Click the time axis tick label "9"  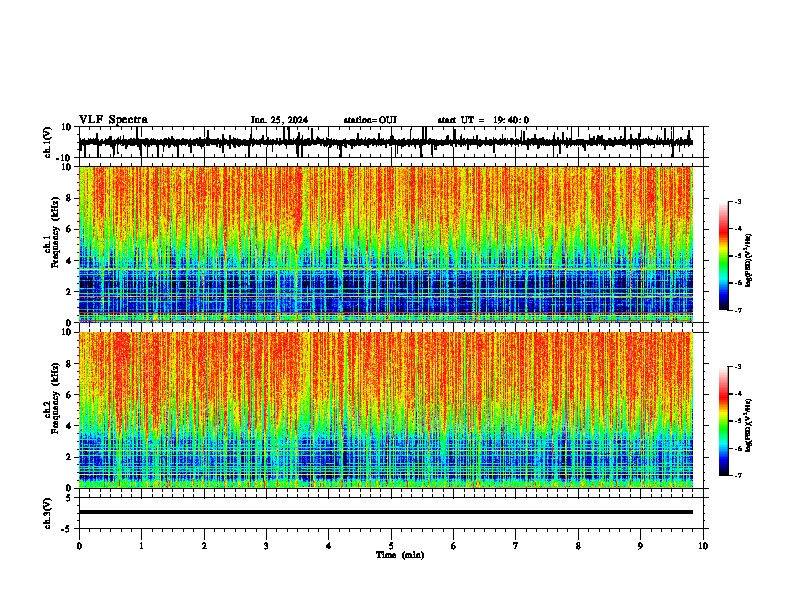640,546
